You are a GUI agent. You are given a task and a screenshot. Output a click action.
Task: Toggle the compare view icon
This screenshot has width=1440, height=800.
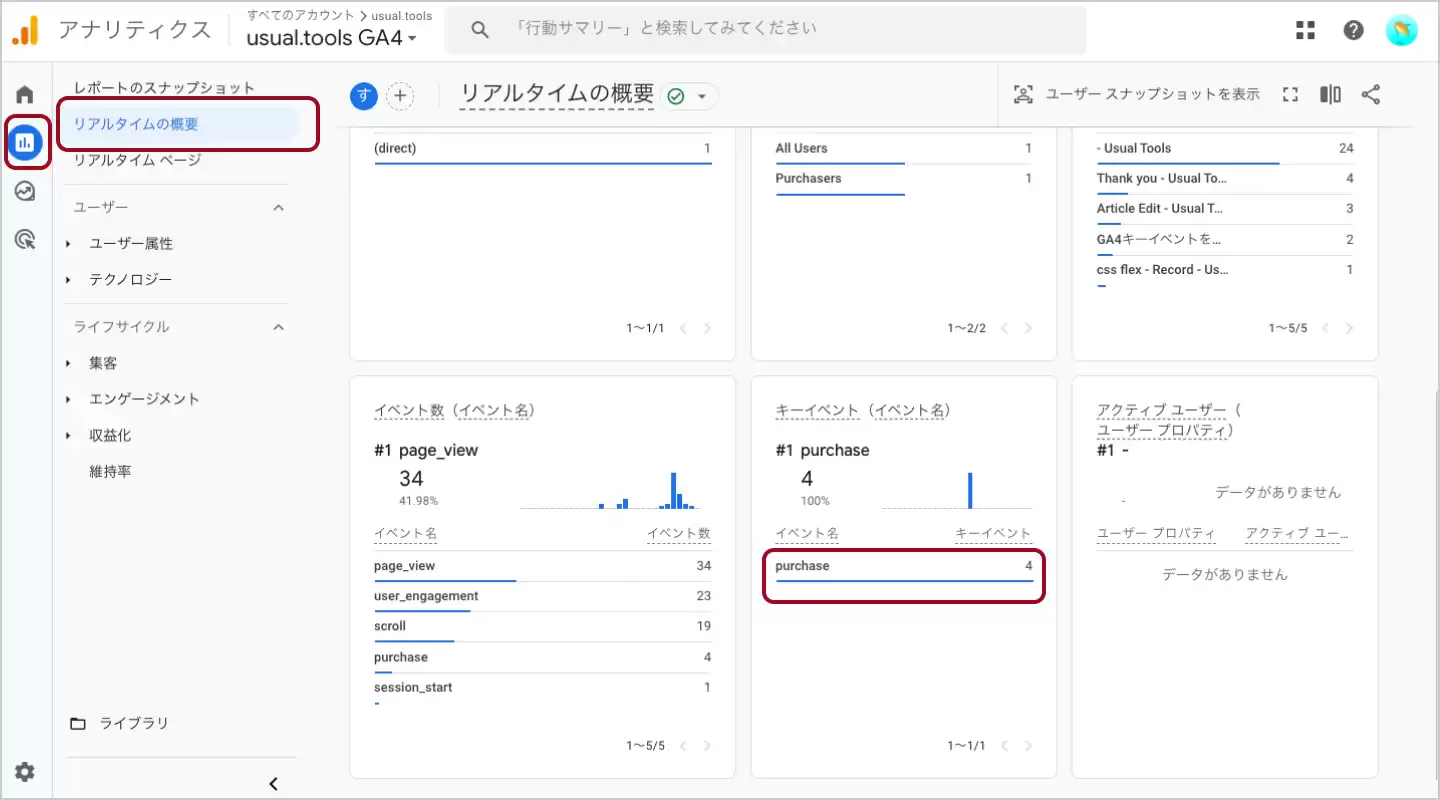[x=1330, y=95]
